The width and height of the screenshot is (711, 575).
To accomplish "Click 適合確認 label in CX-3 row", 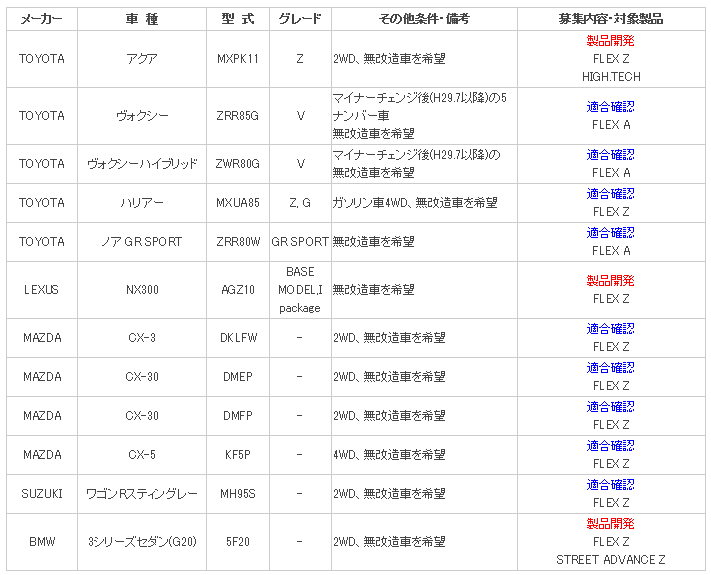I will (611, 329).
